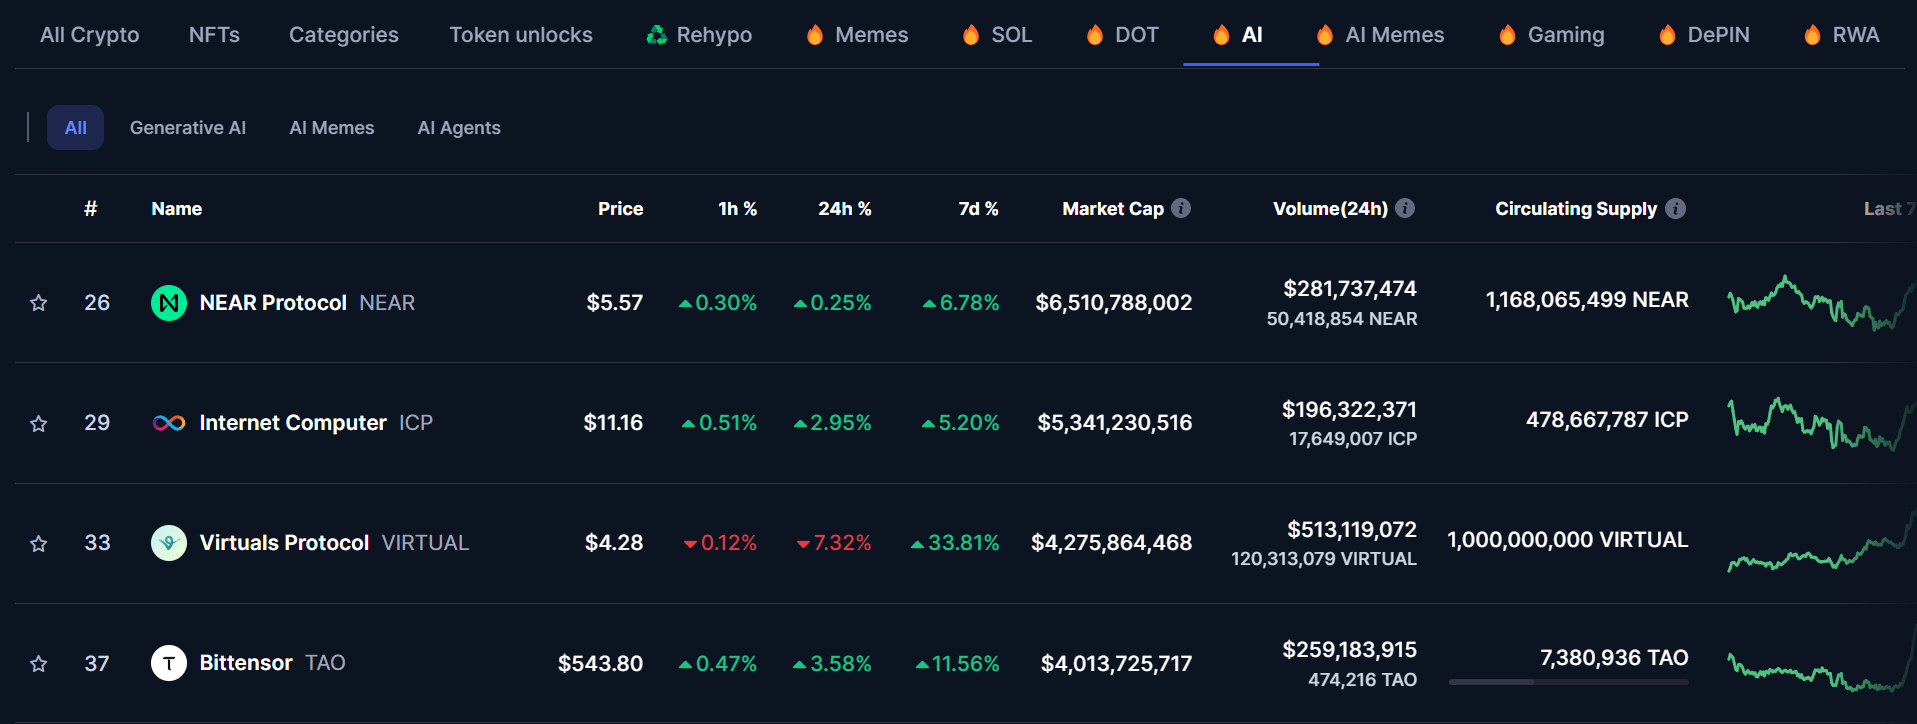Click ICP volume $196,322,371 link
1917x724 pixels.
click(1349, 409)
